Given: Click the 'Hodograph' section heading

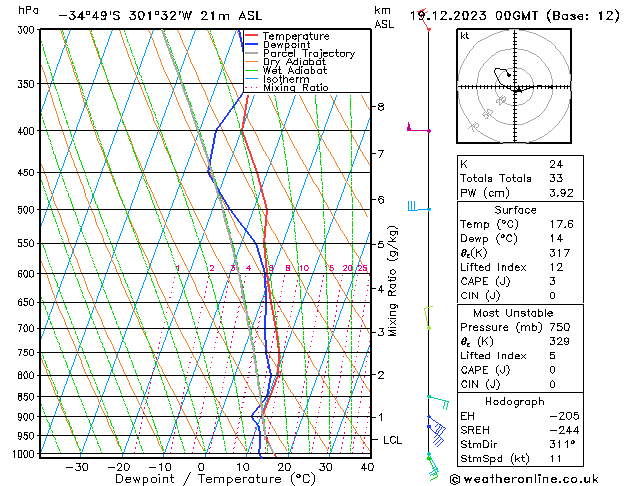Looking at the screenshot, I should [515, 402].
